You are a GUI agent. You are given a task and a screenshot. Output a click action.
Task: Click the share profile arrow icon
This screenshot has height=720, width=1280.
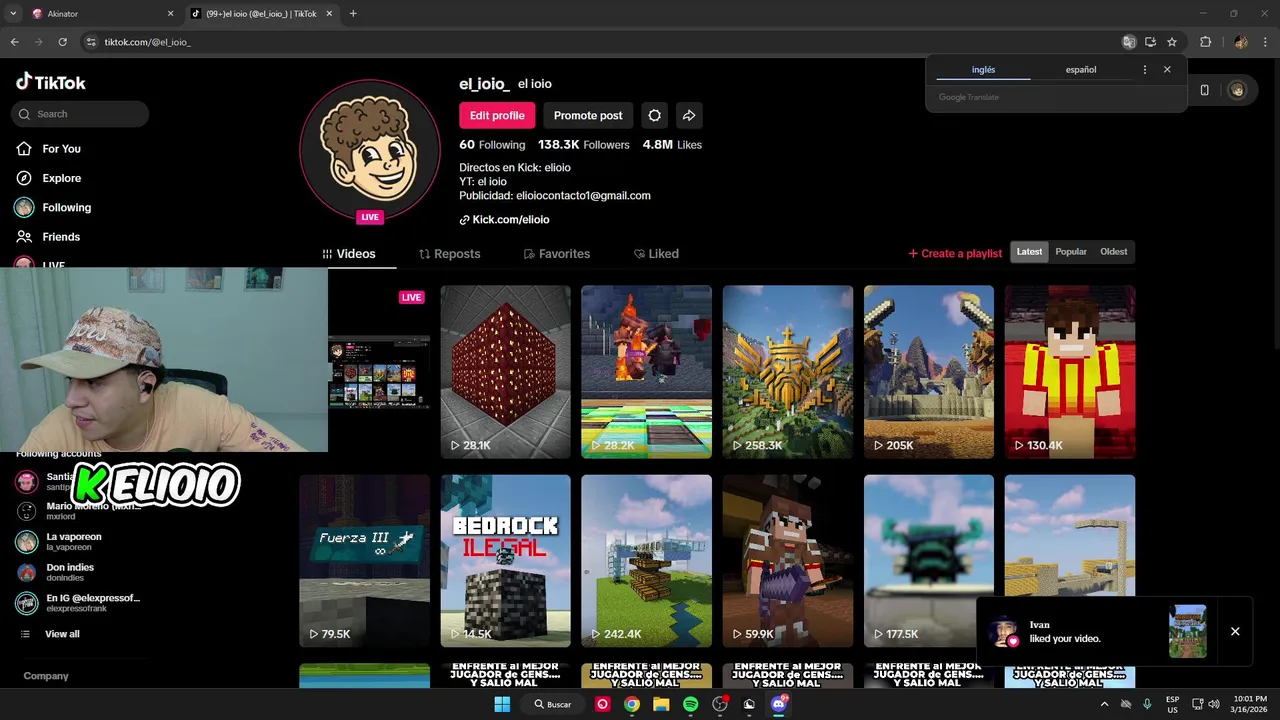click(x=689, y=115)
